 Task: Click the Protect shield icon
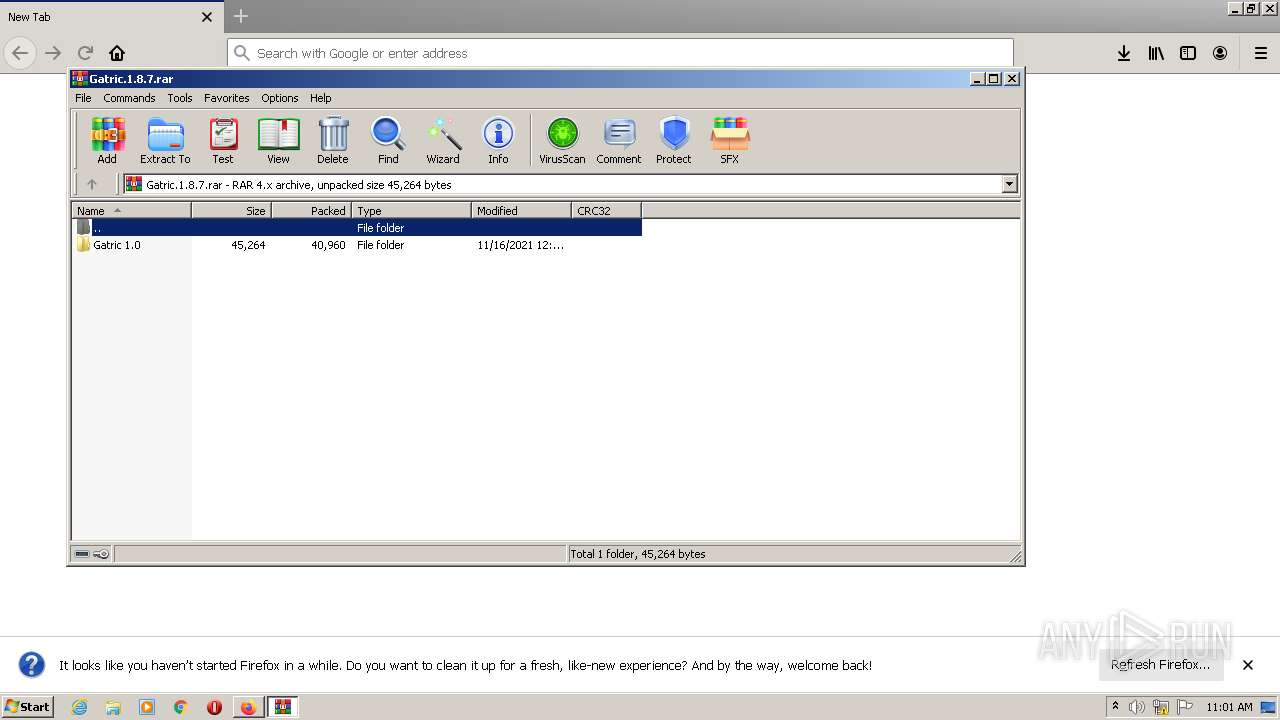pyautogui.click(x=674, y=140)
